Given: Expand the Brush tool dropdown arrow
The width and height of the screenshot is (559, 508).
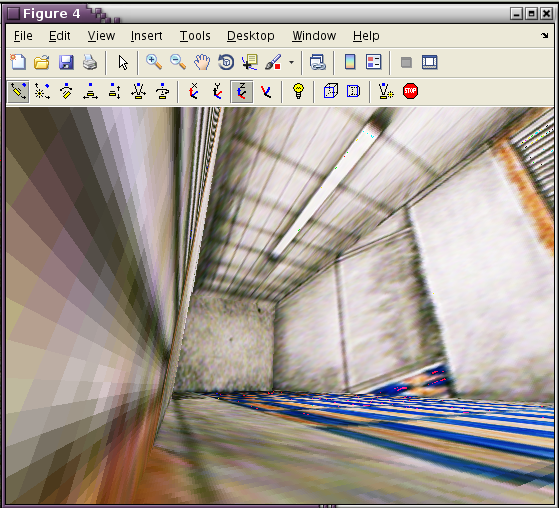Looking at the screenshot, I should pyautogui.click(x=292, y=63).
